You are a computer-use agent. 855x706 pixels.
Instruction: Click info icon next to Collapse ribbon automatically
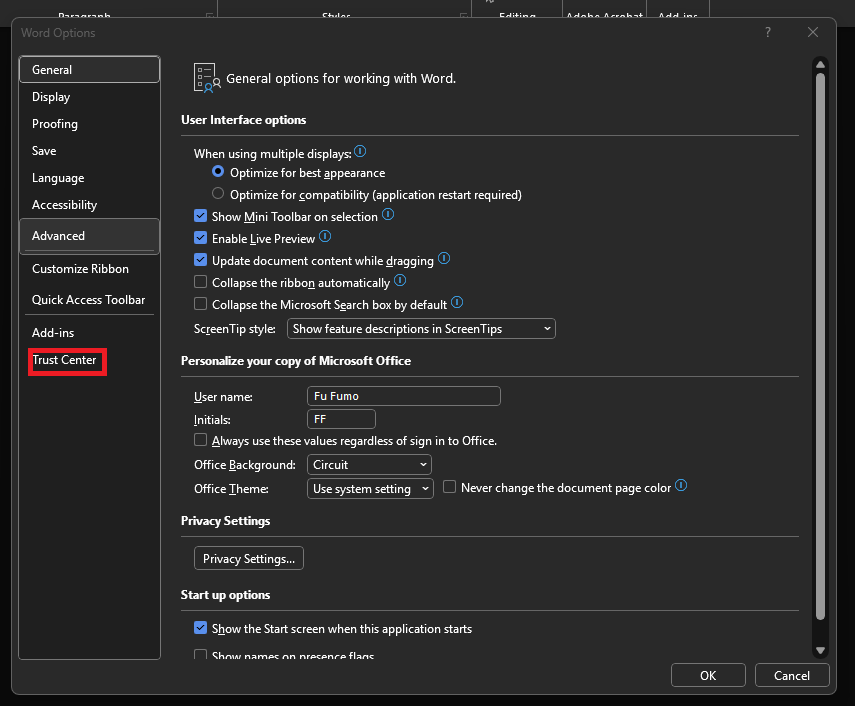pyautogui.click(x=400, y=282)
